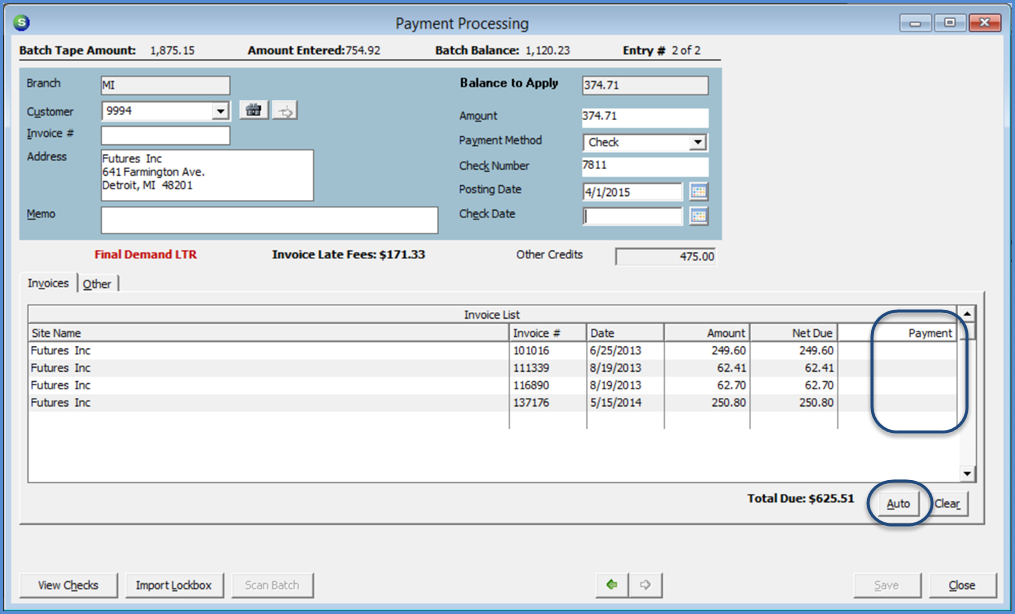1015x614 pixels.
Task: Open the Check Date calendar picker
Action: coord(698,215)
